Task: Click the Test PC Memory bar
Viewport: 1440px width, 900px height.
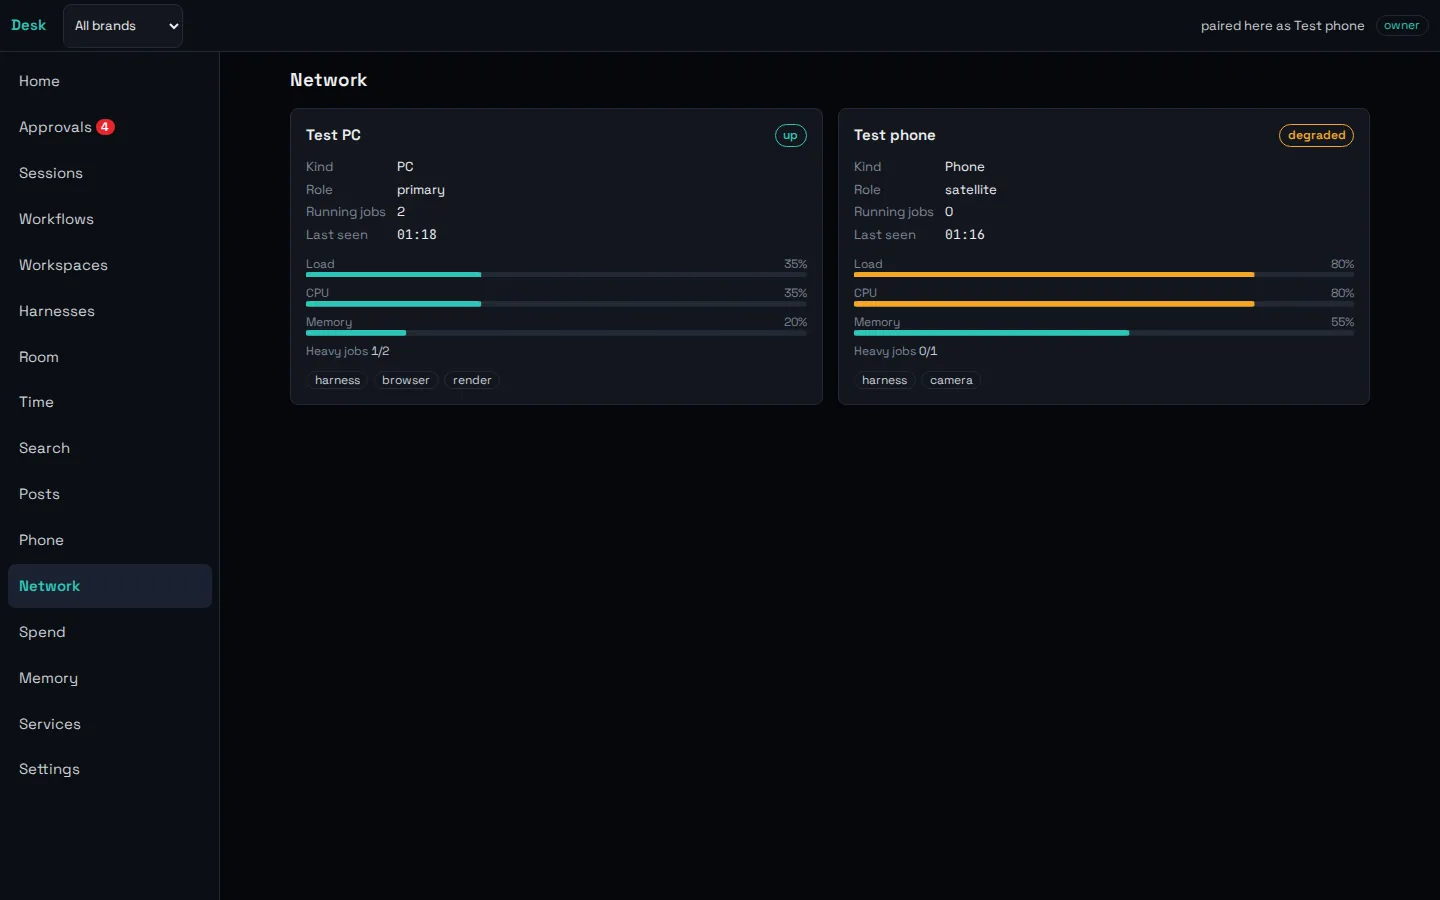Action: 556,332
